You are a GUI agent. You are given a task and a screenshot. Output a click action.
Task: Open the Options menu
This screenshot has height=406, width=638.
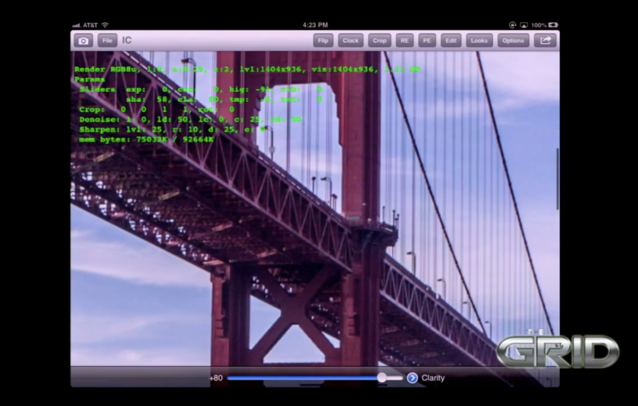(513, 40)
